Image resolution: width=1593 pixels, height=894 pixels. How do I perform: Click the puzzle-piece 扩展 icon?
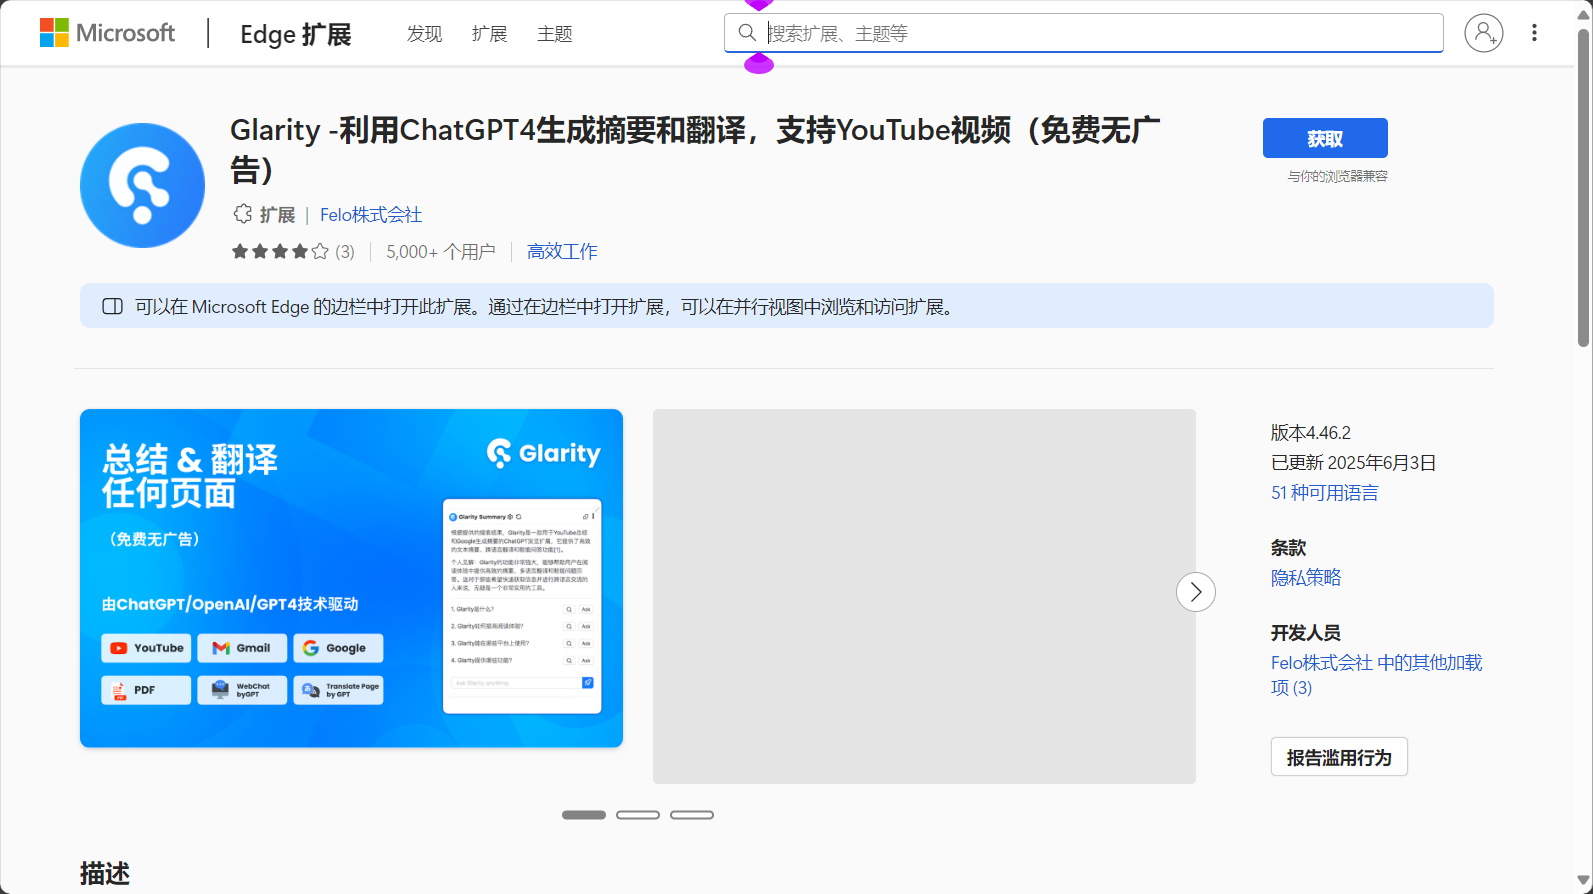[x=243, y=214]
